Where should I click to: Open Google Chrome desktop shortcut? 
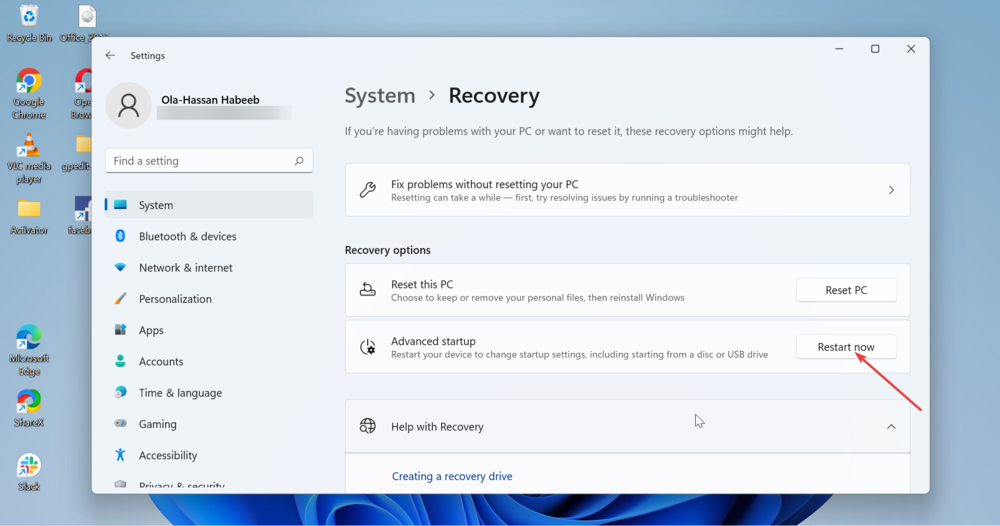tap(29, 94)
